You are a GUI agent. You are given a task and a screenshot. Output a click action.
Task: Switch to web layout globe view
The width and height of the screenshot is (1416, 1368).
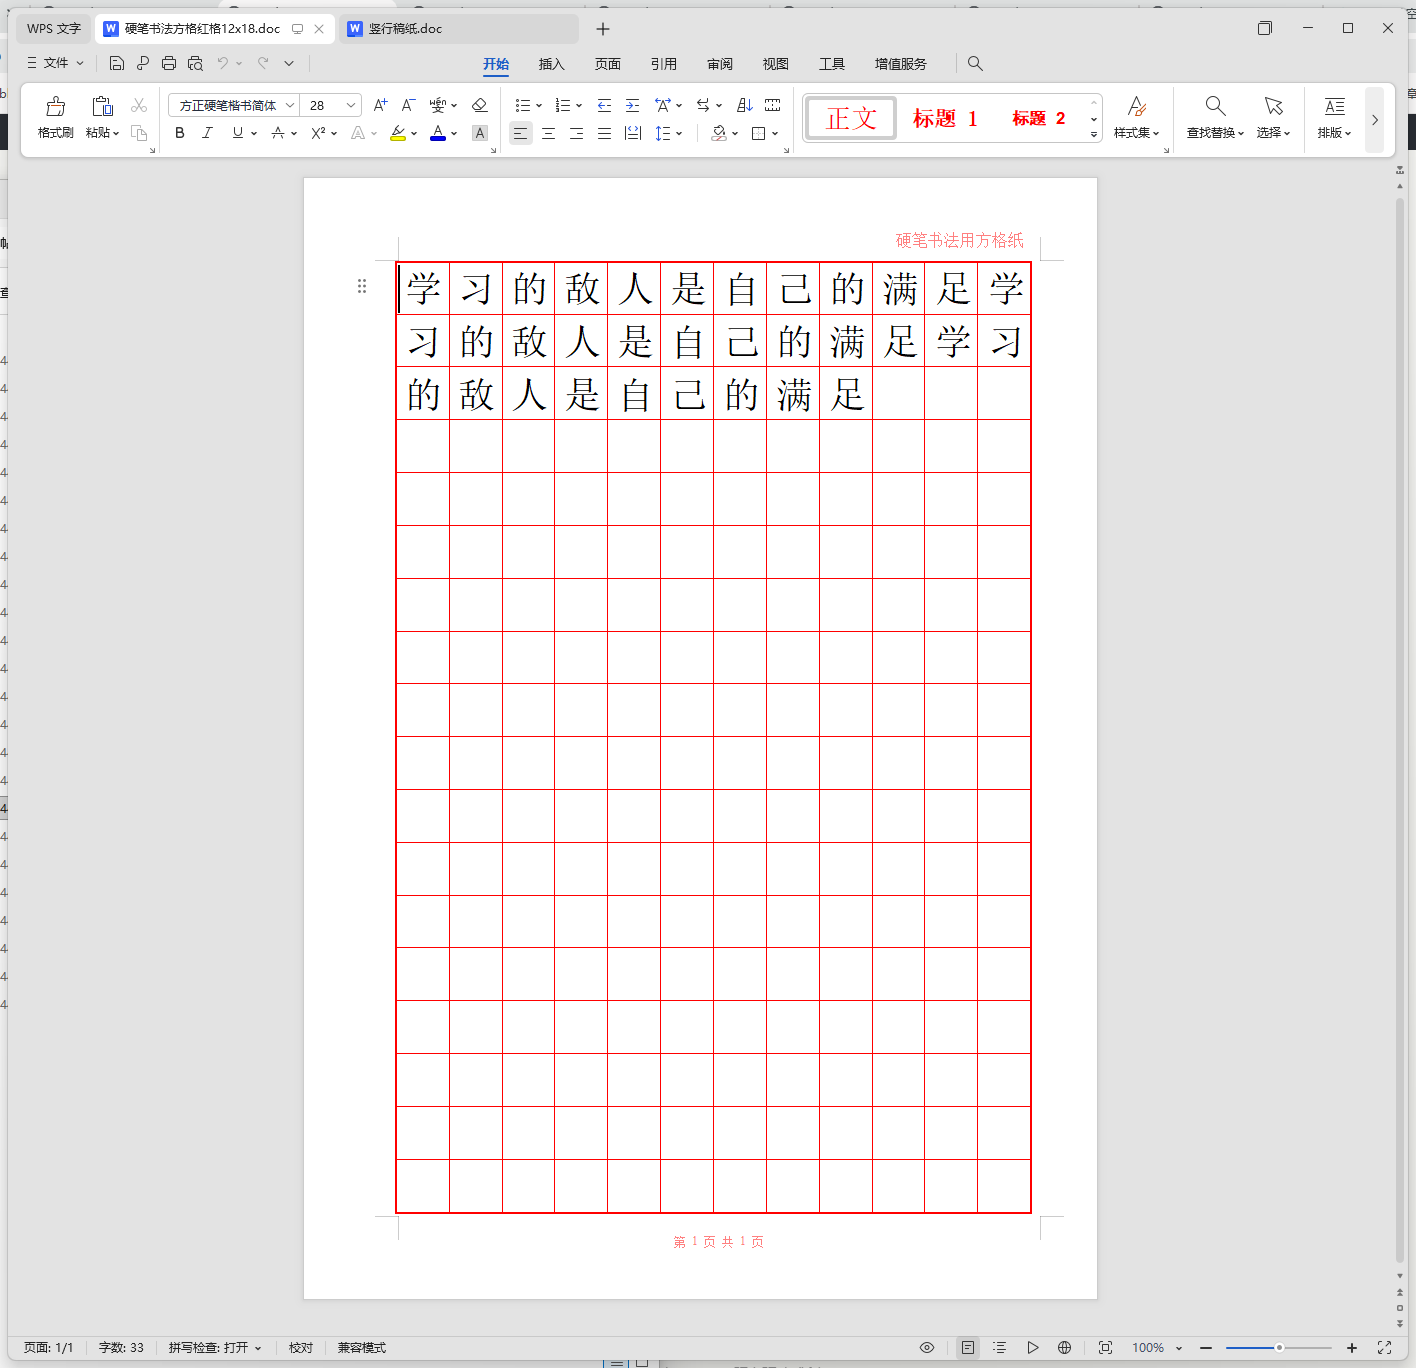pyautogui.click(x=1064, y=1347)
